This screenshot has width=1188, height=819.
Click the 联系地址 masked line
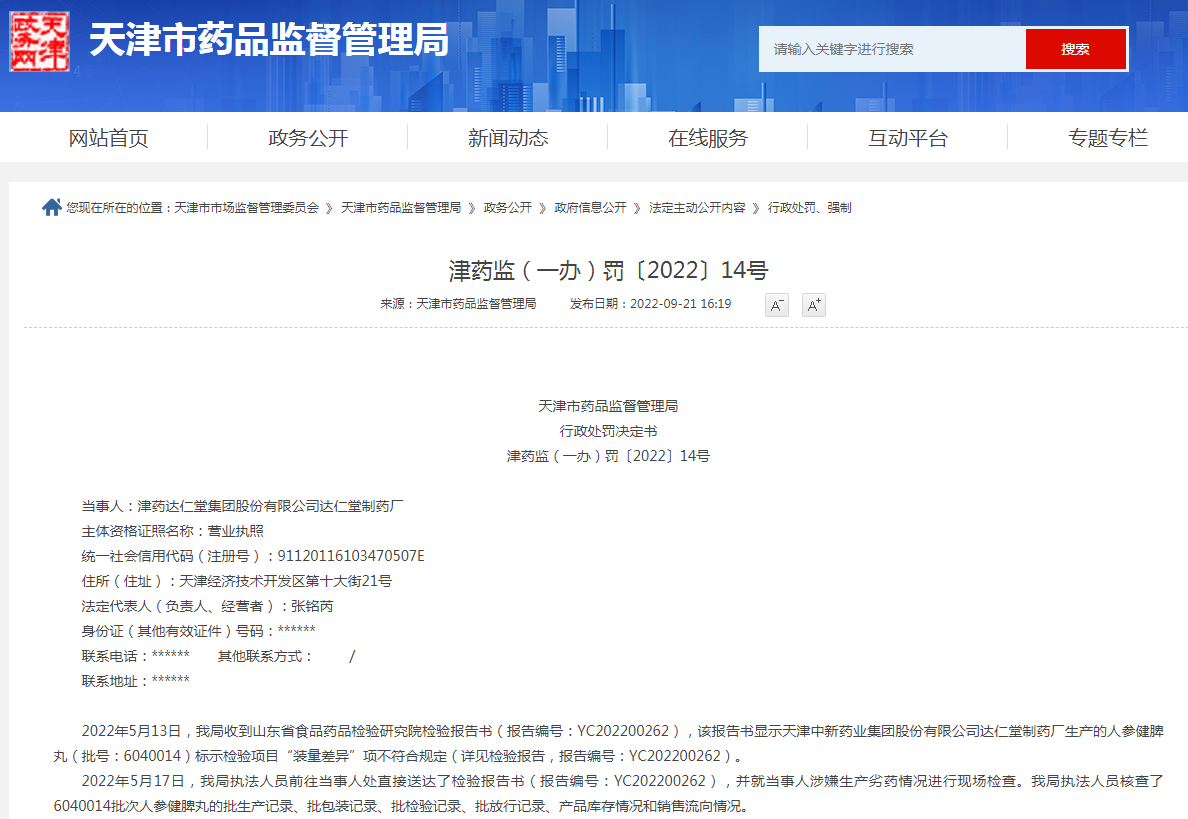pyautogui.click(x=136, y=681)
